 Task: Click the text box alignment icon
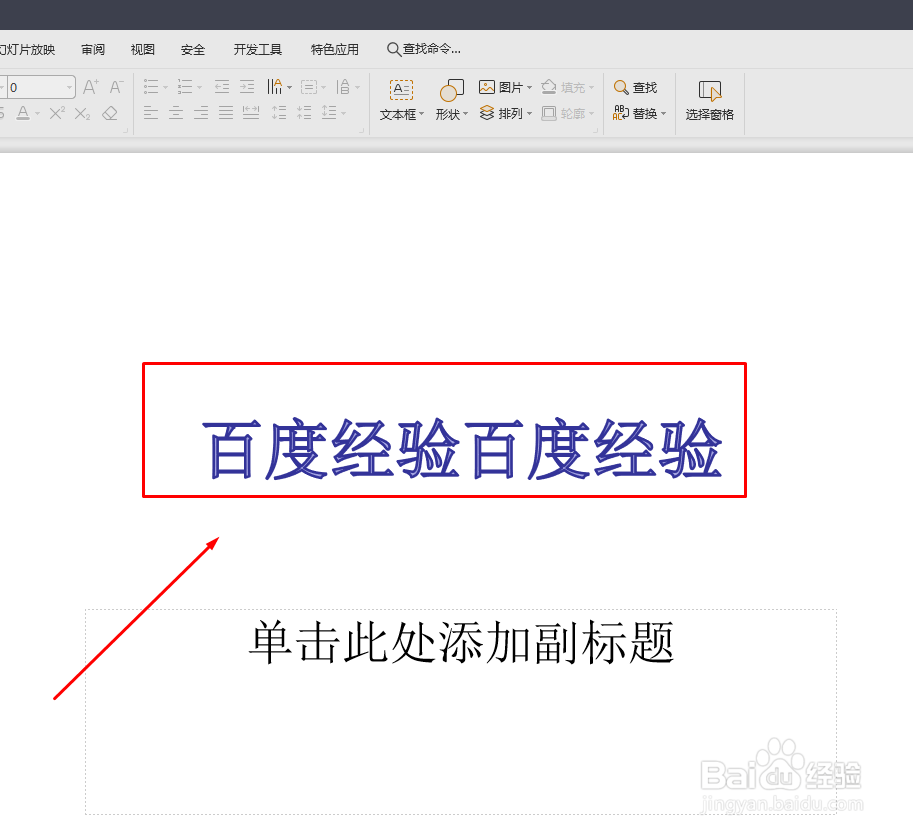click(x=309, y=87)
